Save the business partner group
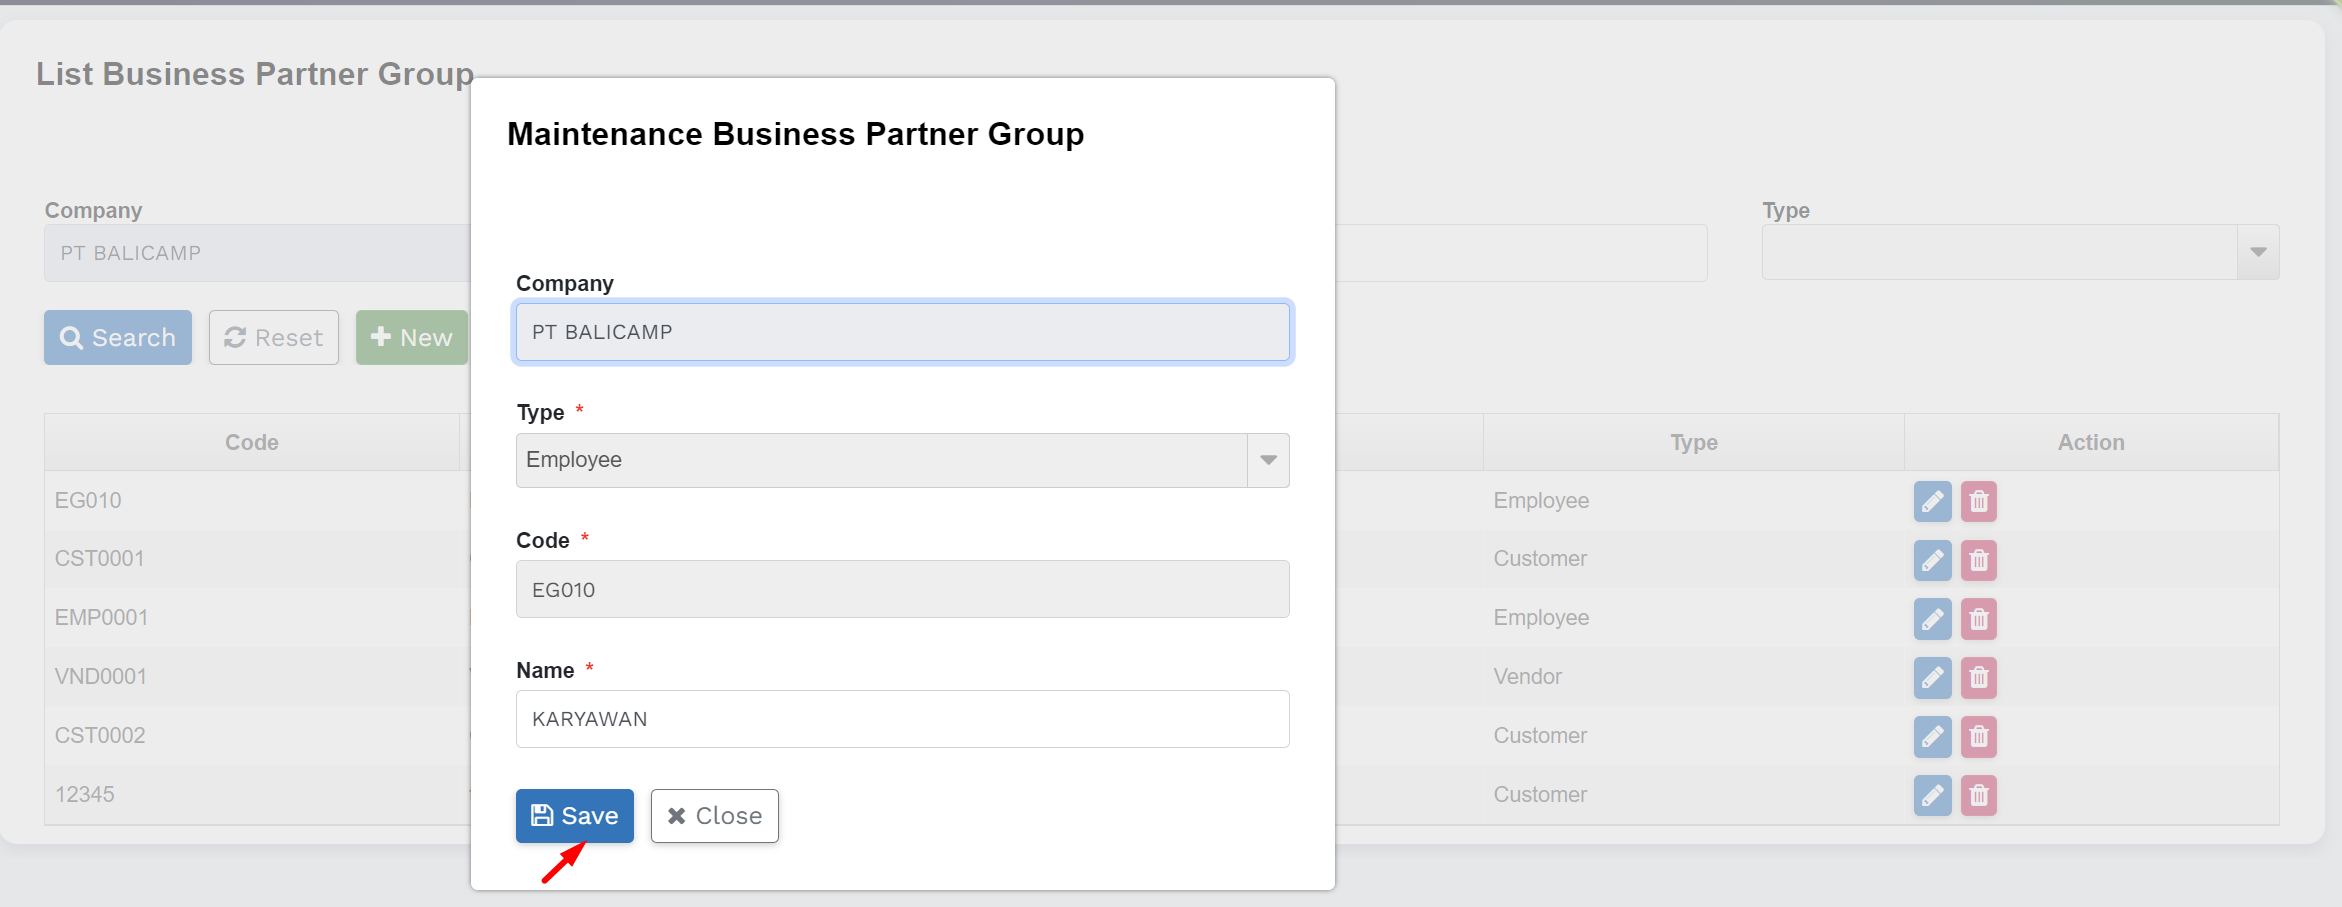This screenshot has width=2342, height=907. 575,816
